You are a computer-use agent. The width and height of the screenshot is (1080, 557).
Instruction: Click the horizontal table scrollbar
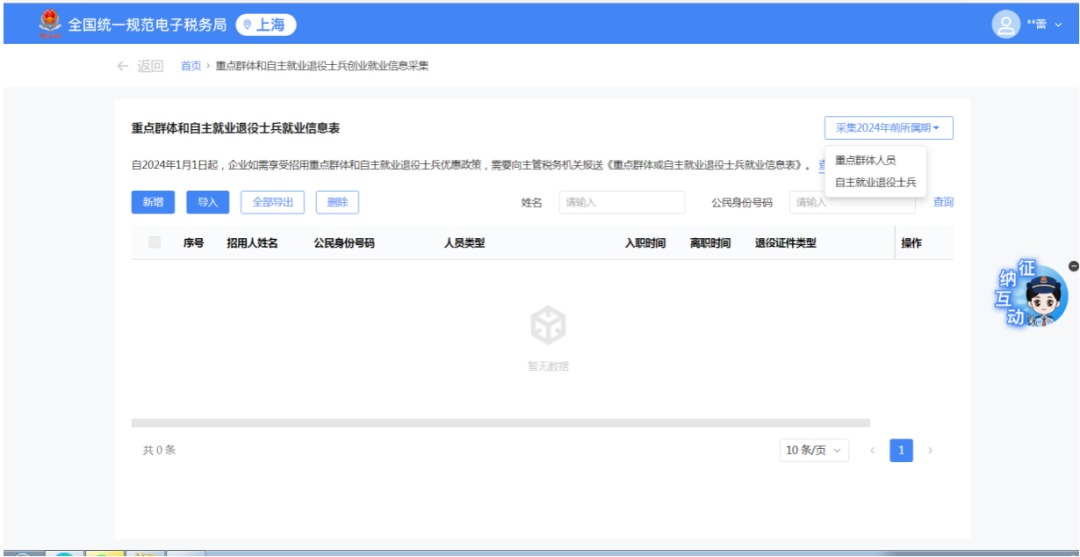tap(500, 423)
